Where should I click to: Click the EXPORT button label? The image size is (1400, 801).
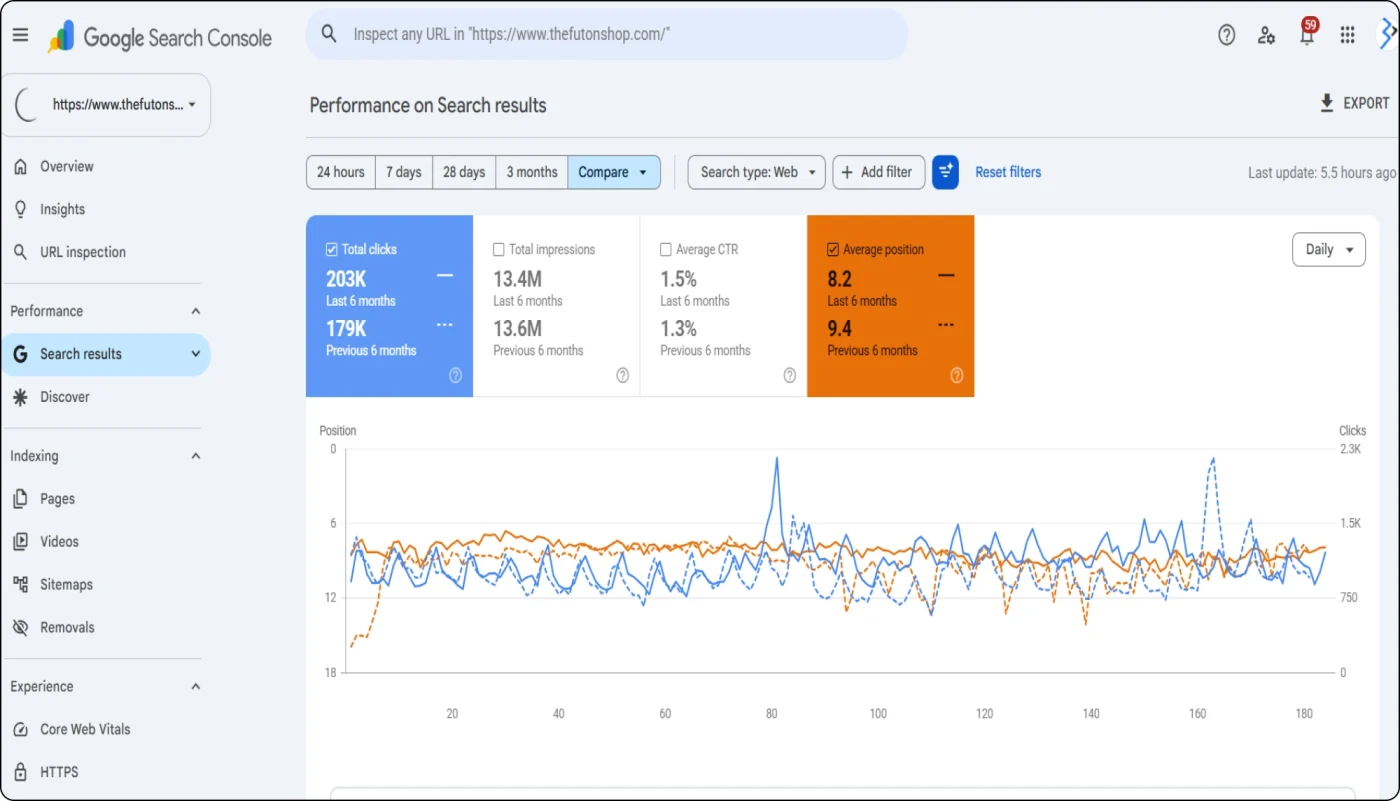tap(1366, 103)
